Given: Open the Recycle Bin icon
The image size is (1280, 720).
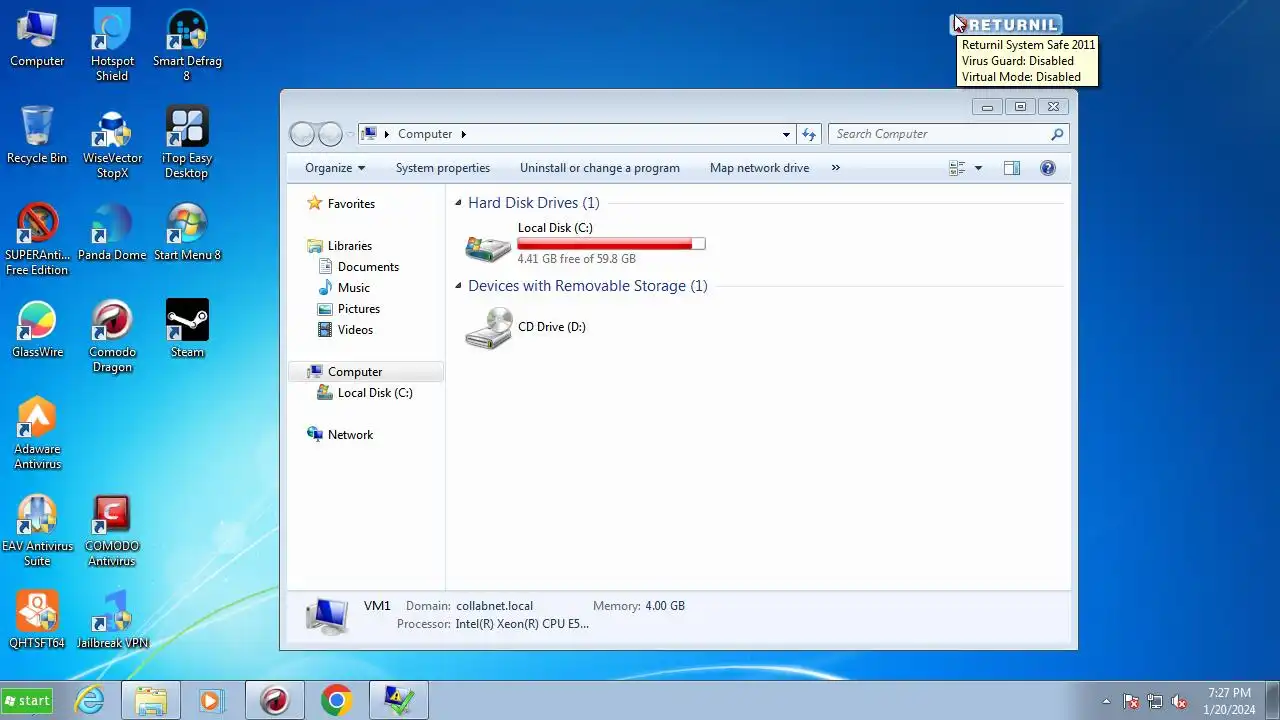Looking at the screenshot, I should (x=37, y=136).
